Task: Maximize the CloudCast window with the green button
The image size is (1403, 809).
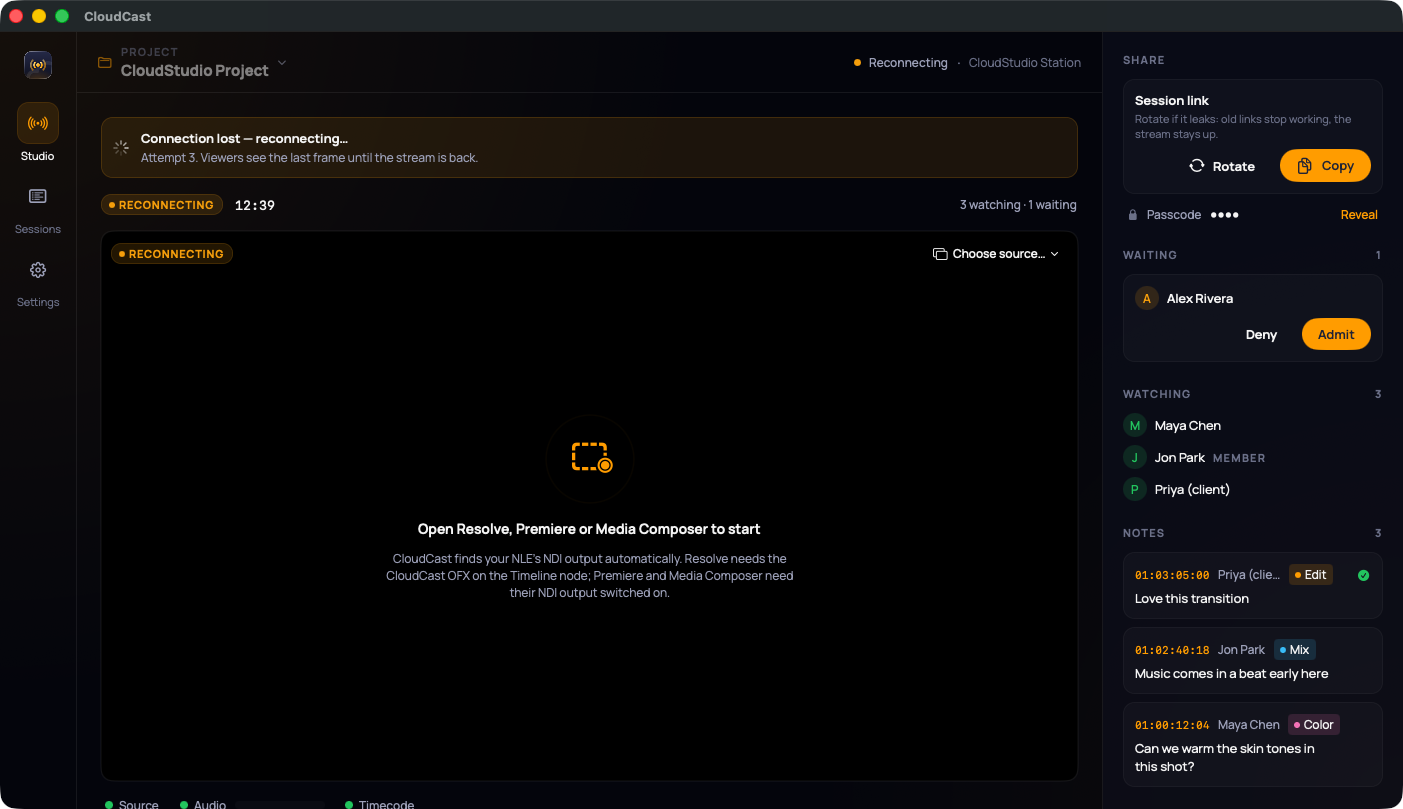Action: pyautogui.click(x=62, y=16)
